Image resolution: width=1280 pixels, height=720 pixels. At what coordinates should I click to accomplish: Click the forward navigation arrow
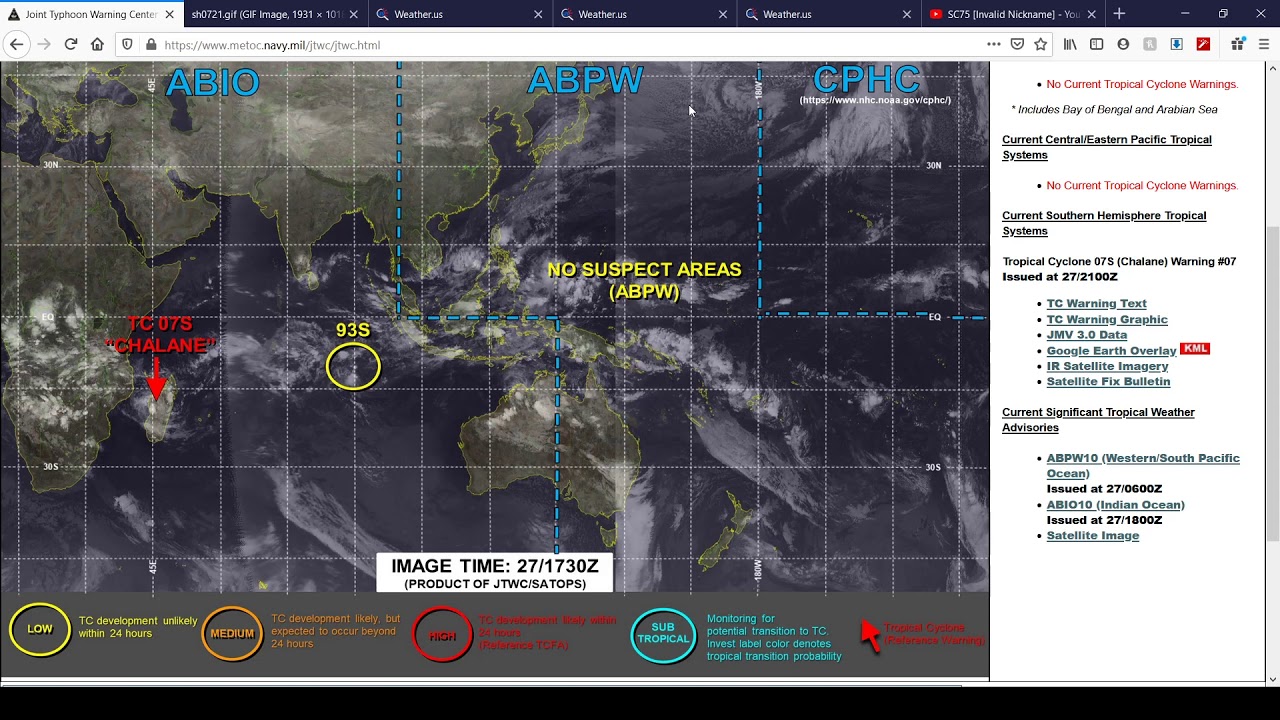point(43,44)
